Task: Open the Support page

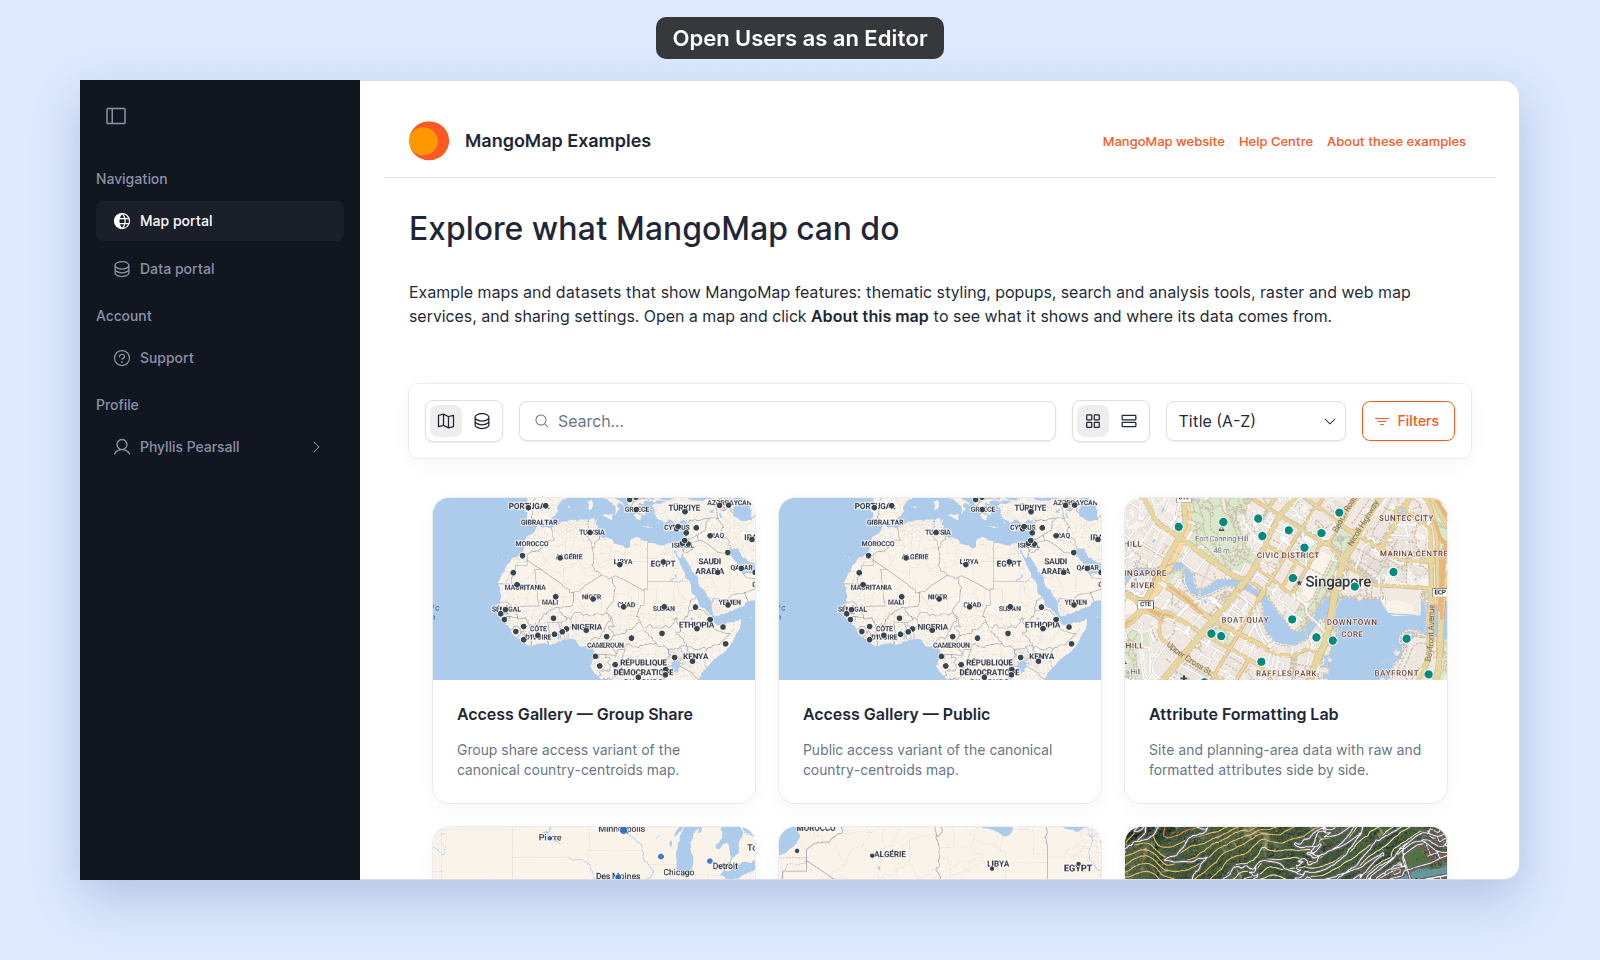Action: coord(220,358)
